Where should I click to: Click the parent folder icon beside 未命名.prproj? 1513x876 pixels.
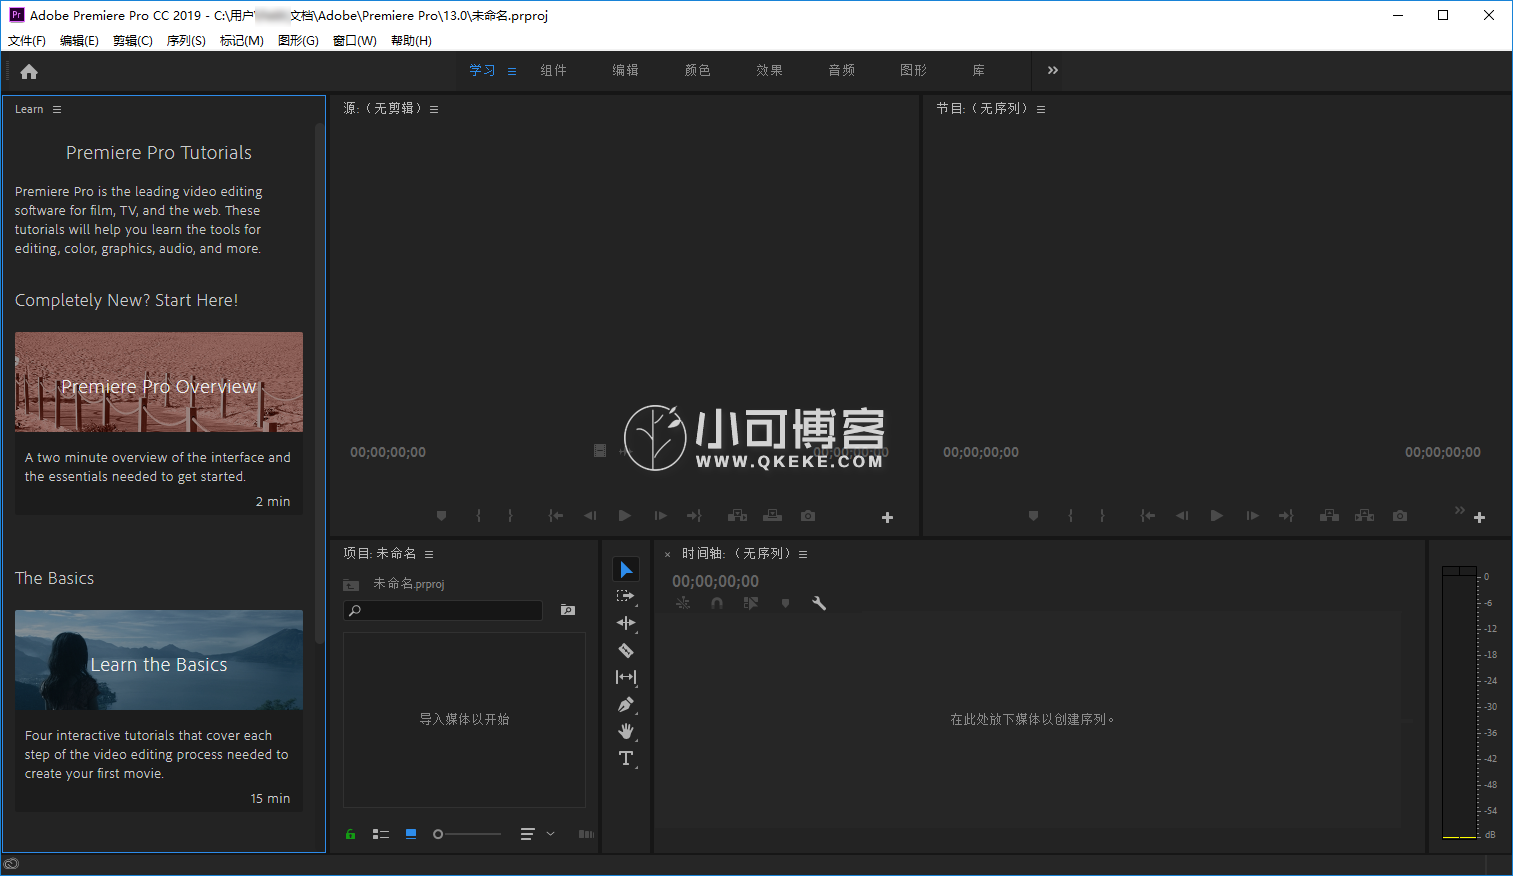pos(351,585)
